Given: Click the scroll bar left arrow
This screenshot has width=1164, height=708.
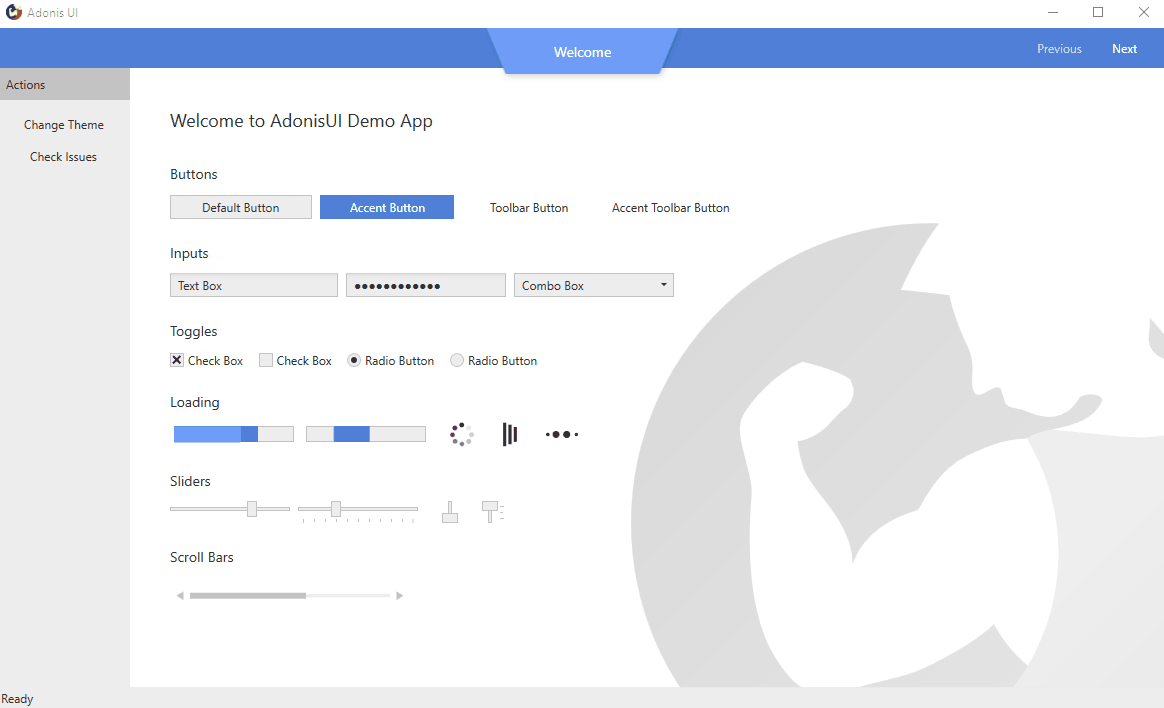Looking at the screenshot, I should 180,595.
